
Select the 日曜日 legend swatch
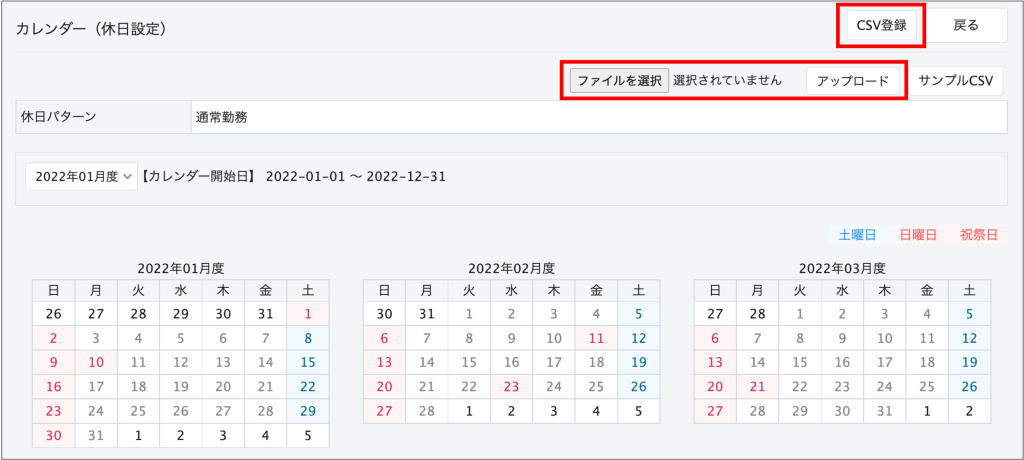(x=917, y=235)
